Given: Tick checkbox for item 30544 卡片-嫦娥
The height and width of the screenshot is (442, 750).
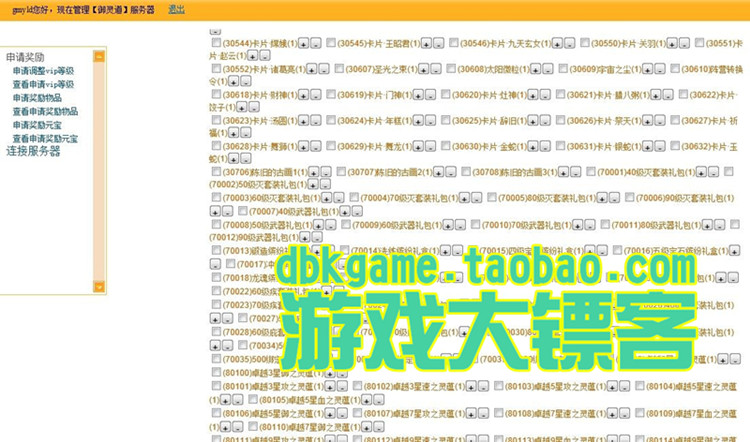Looking at the screenshot, I should [216, 43].
